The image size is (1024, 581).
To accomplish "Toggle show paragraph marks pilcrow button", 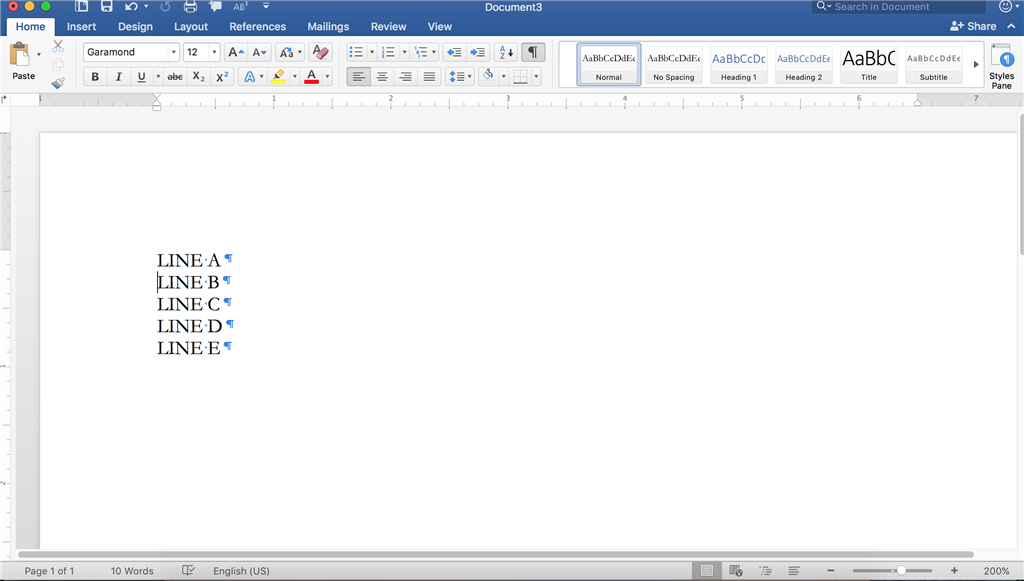I will (x=533, y=52).
